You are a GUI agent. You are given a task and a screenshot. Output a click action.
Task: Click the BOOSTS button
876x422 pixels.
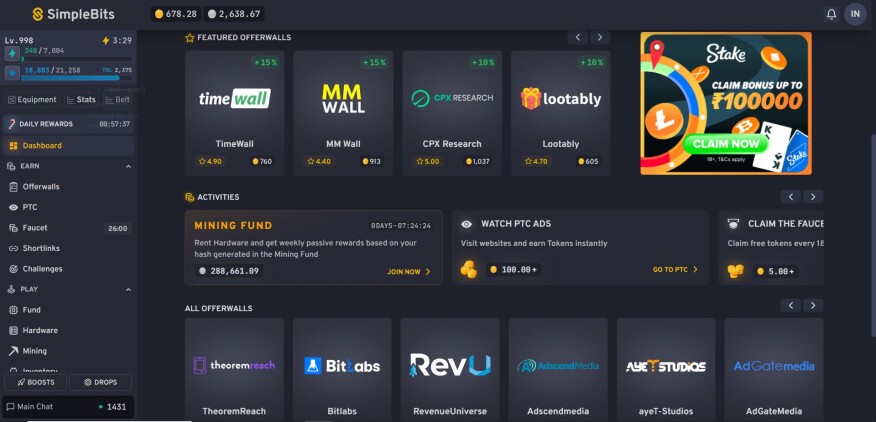(x=35, y=382)
